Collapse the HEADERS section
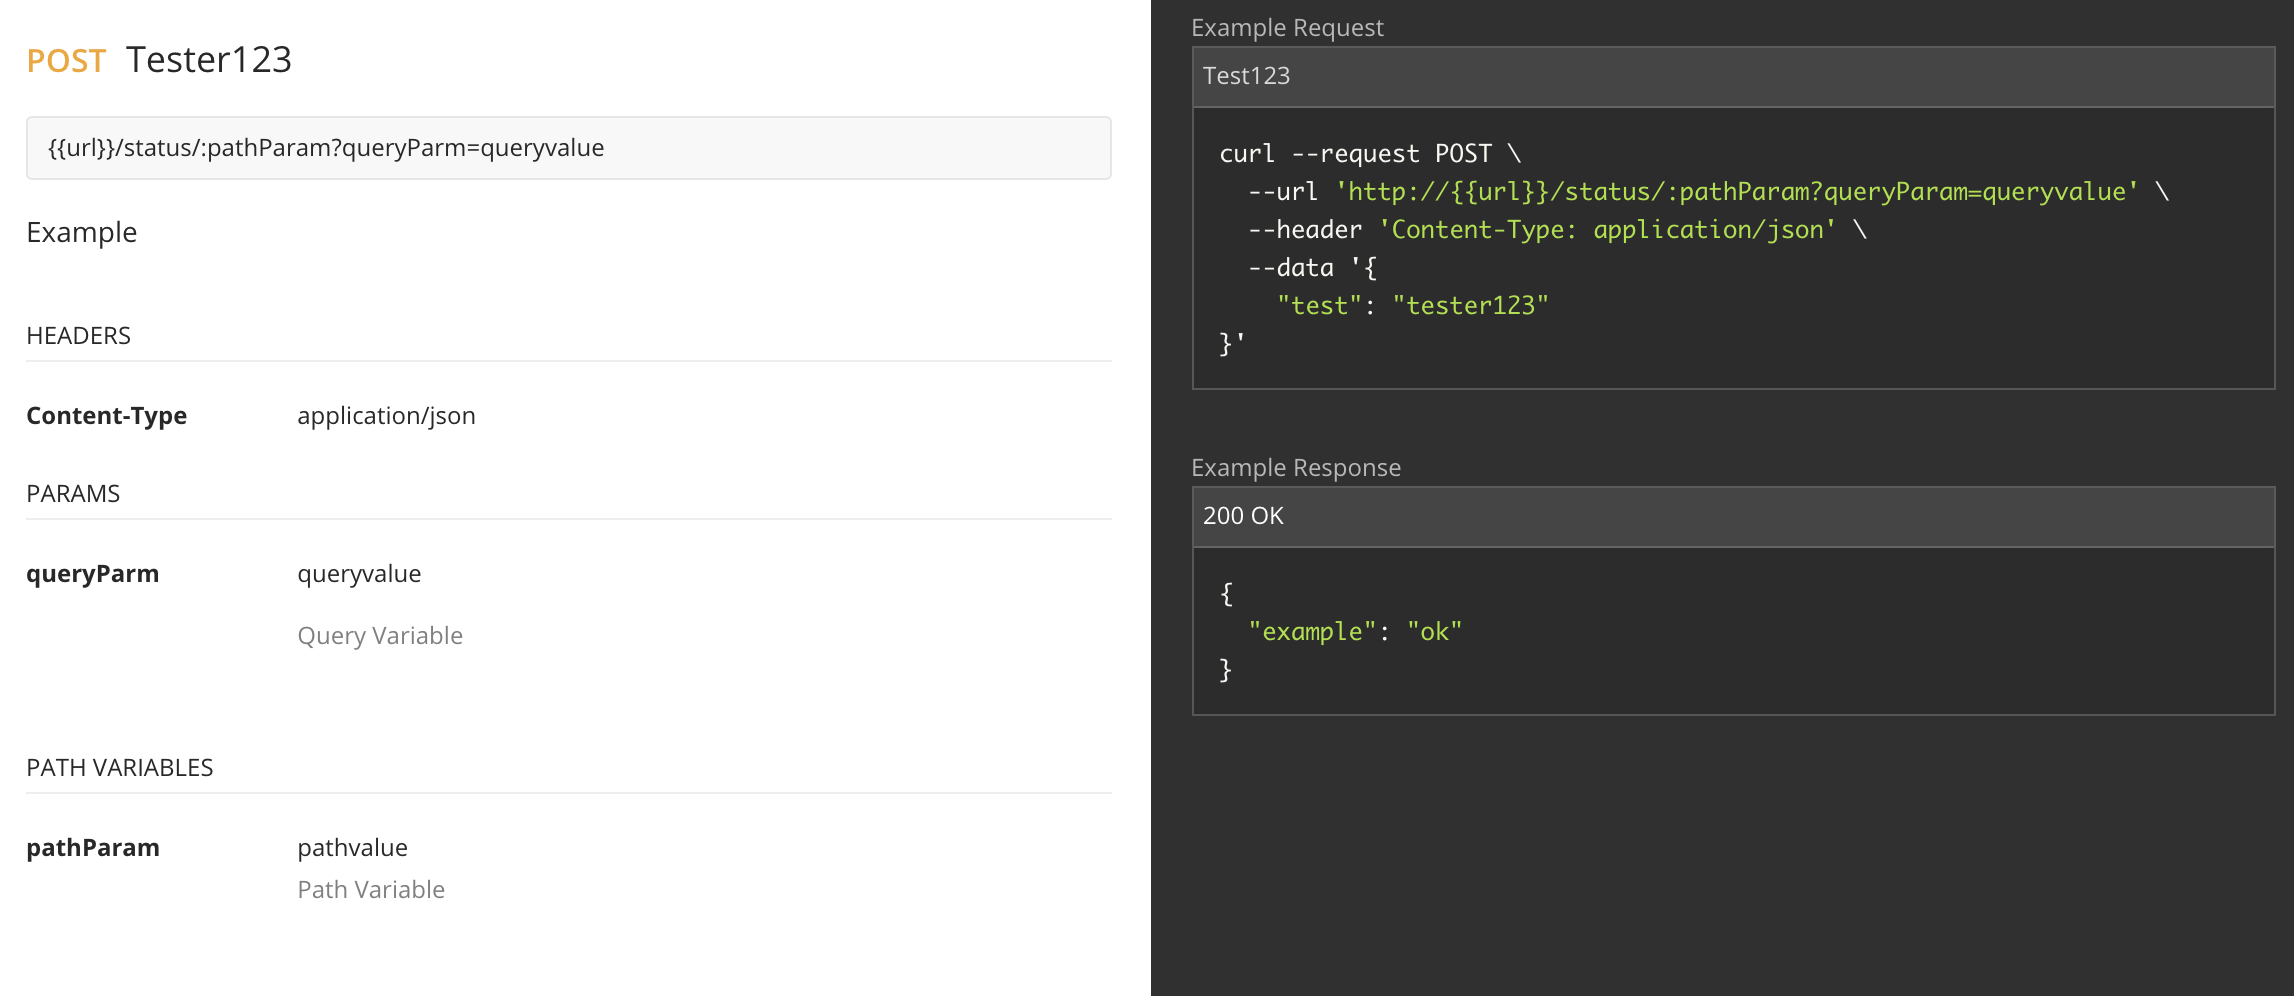This screenshot has height=996, width=2294. click(78, 336)
